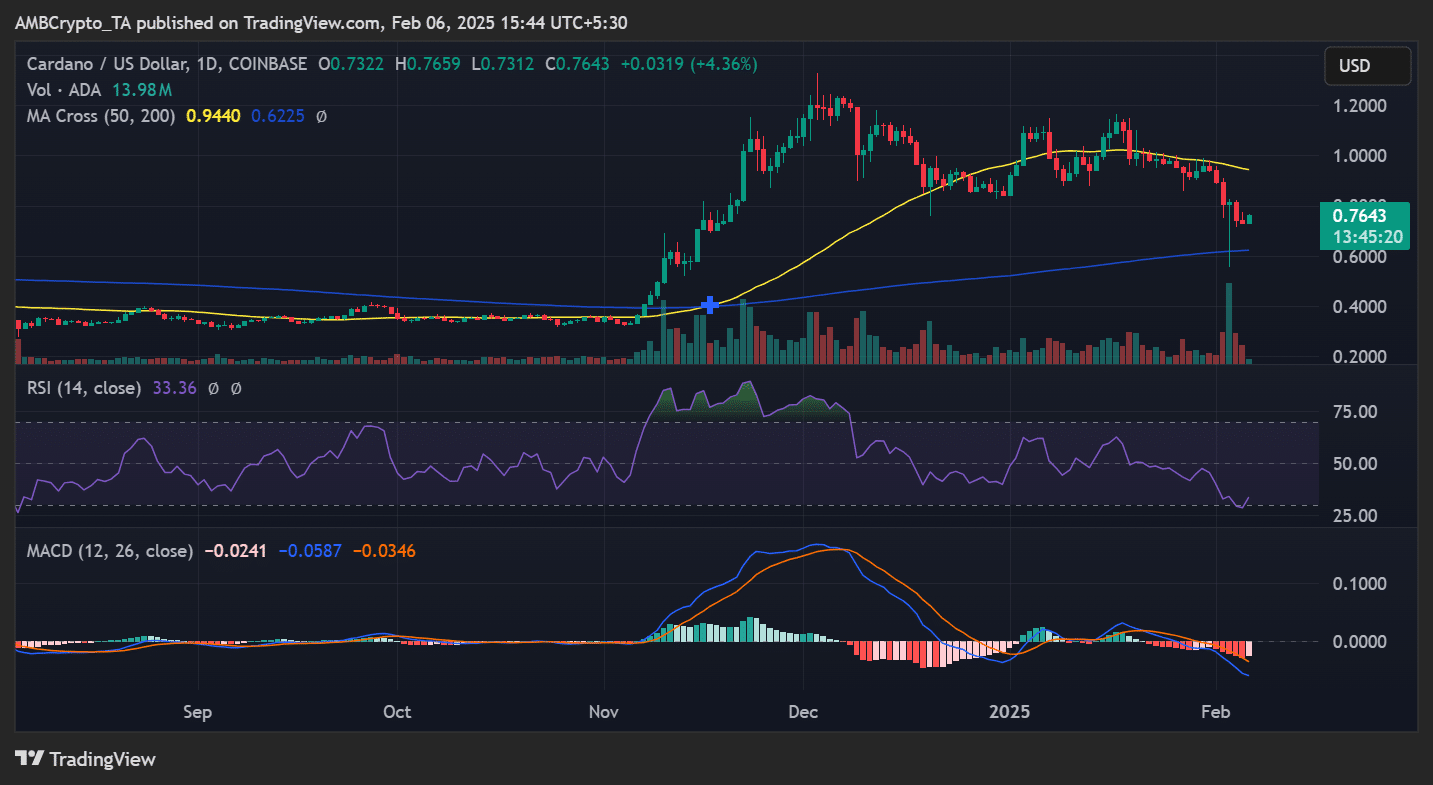Click the high price H0.7659
This screenshot has height=785, width=1433.
430,64
